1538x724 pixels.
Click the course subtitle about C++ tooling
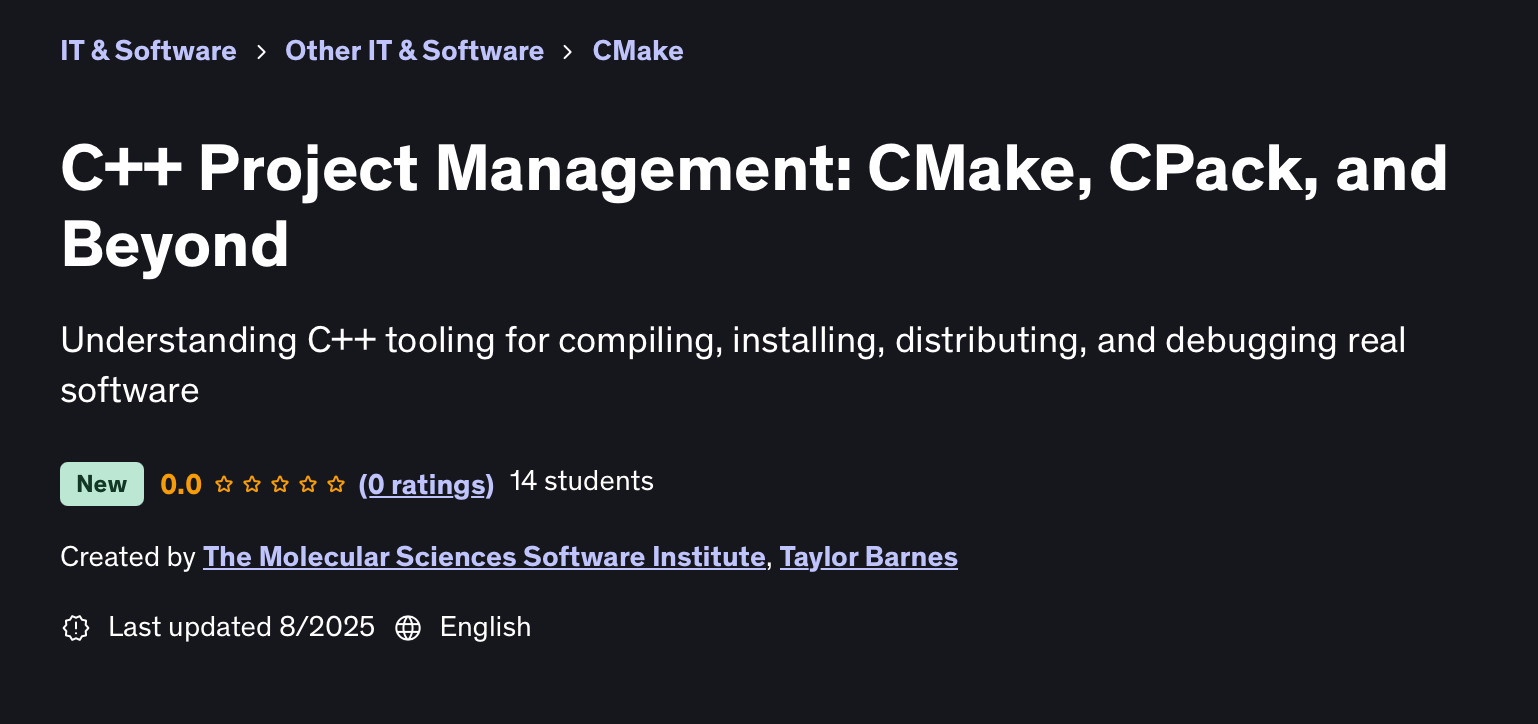coord(733,365)
